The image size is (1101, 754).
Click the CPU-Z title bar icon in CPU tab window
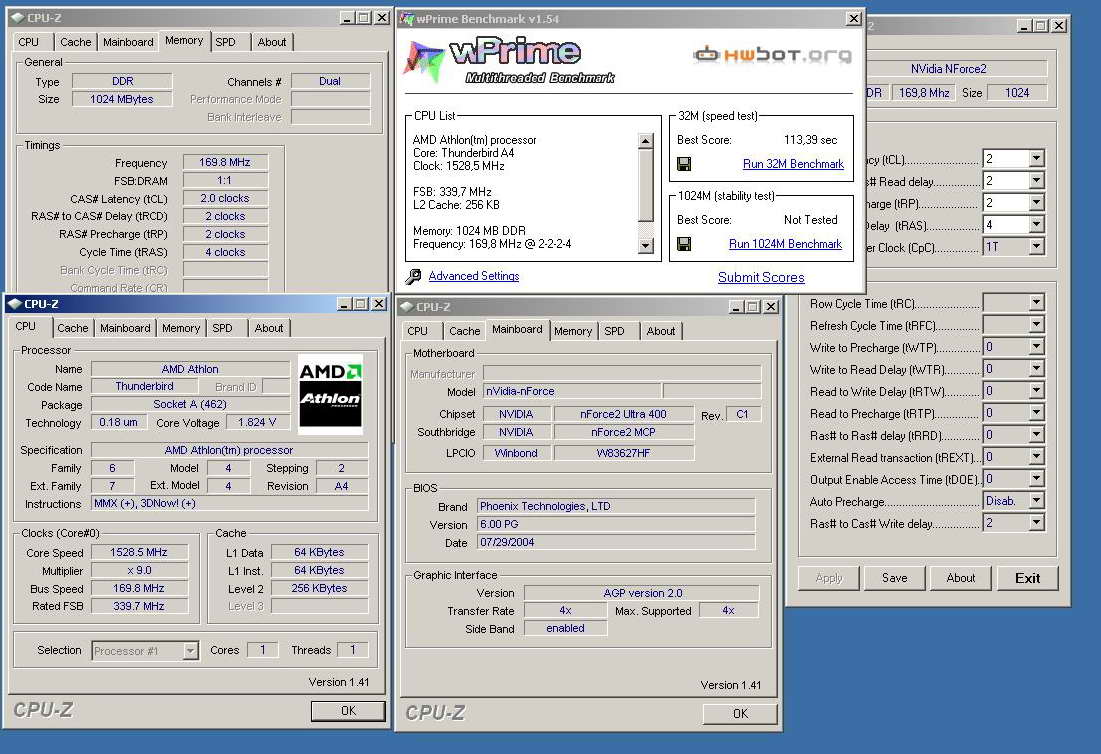(x=14, y=304)
